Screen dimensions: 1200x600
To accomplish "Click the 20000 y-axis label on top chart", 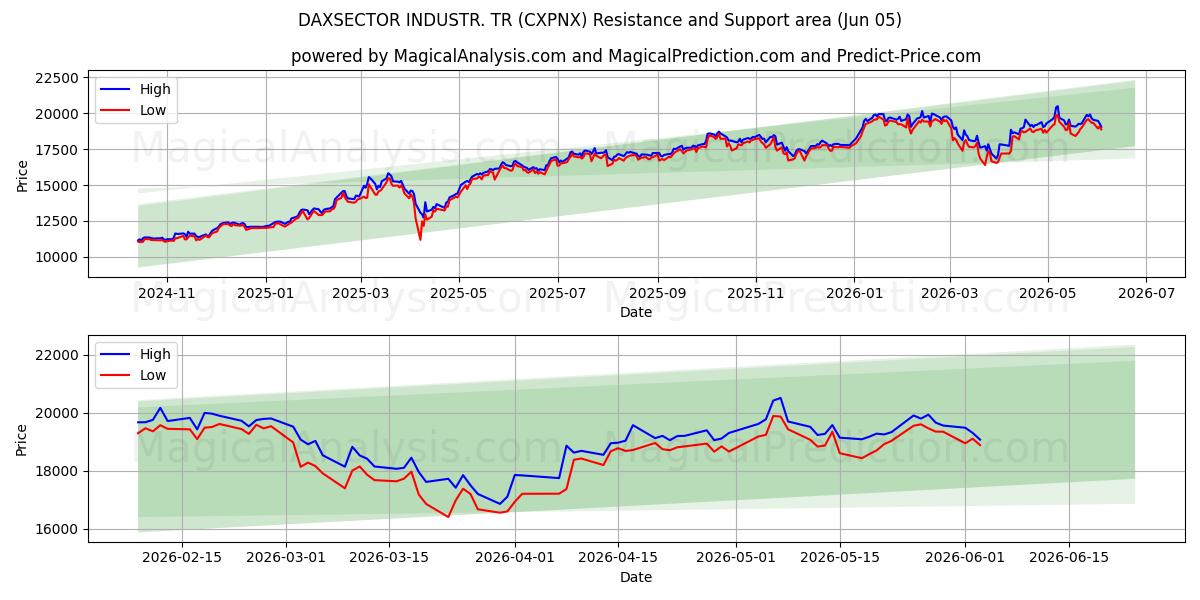I will point(57,114).
